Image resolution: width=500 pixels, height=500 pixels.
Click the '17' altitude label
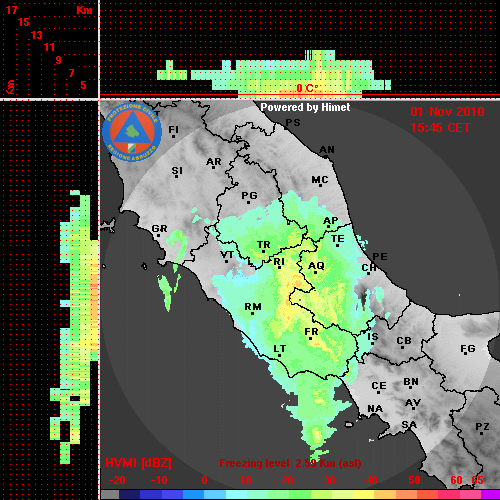point(11,10)
